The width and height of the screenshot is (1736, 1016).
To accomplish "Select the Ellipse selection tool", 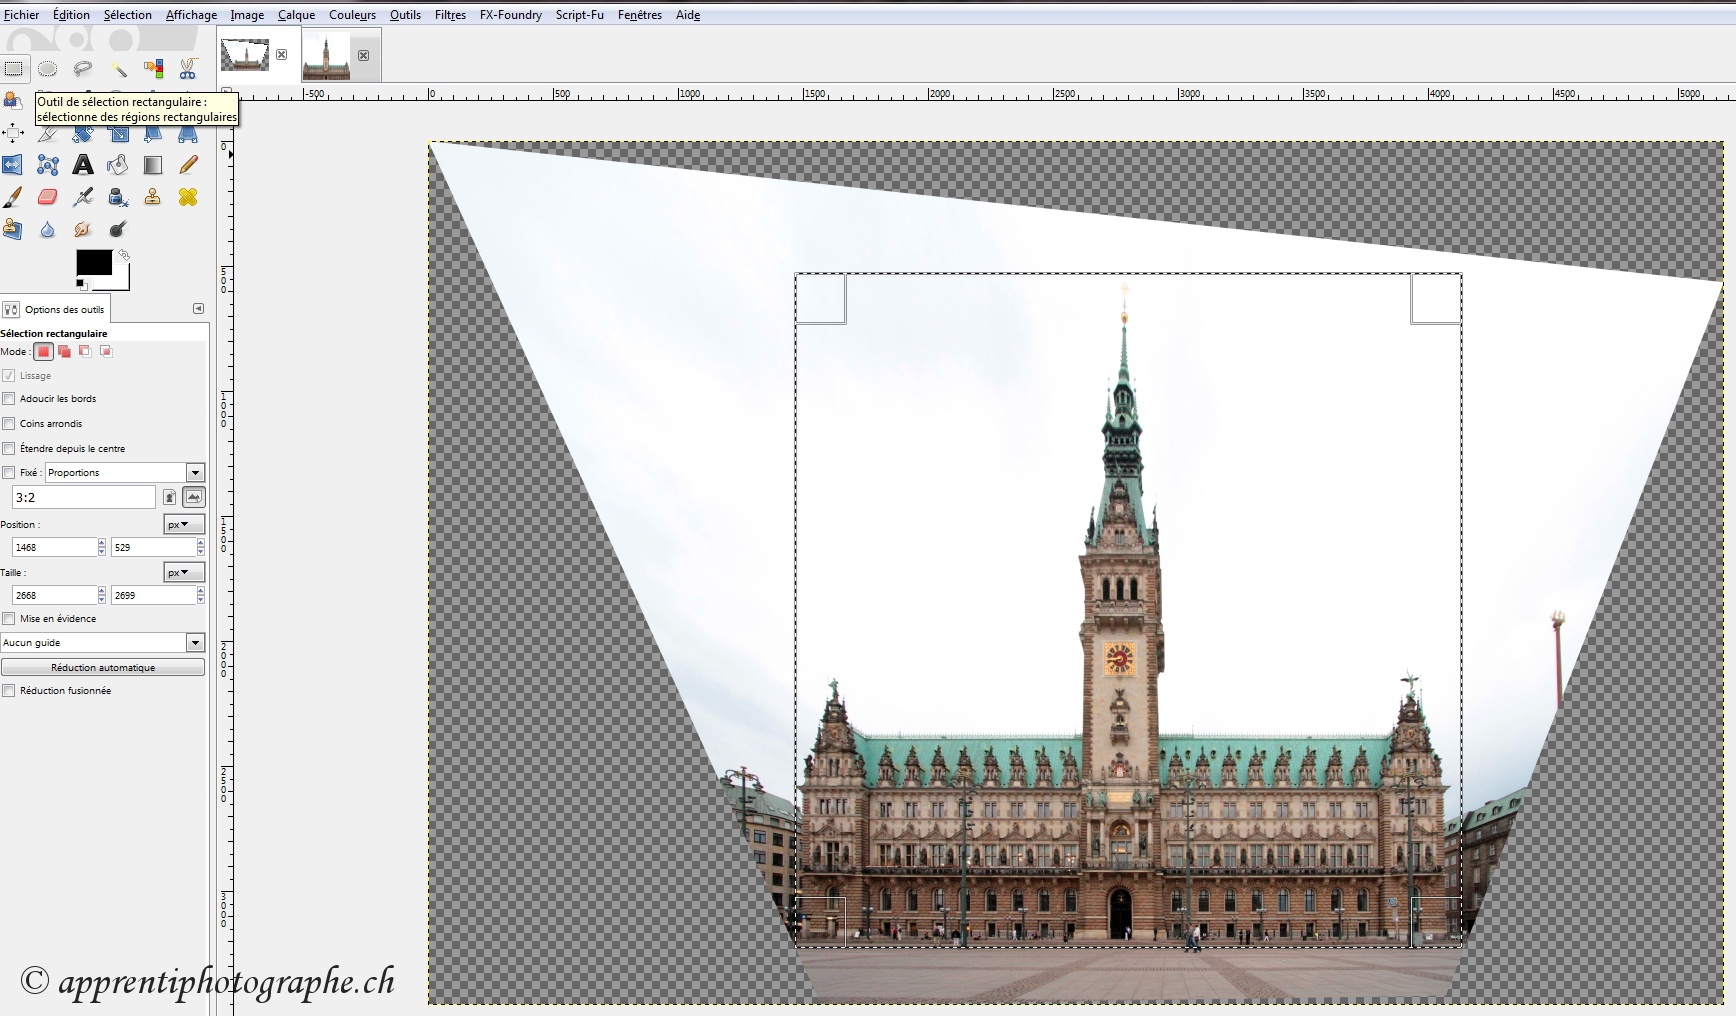I will (x=47, y=69).
